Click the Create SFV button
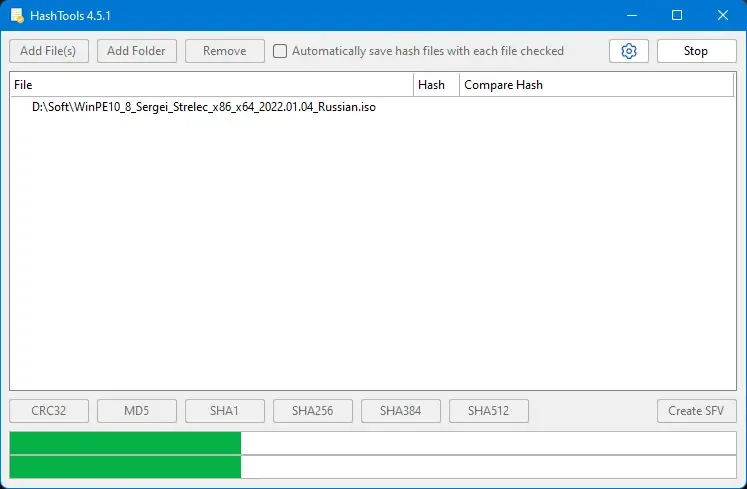This screenshot has width=747, height=489. click(x=697, y=411)
